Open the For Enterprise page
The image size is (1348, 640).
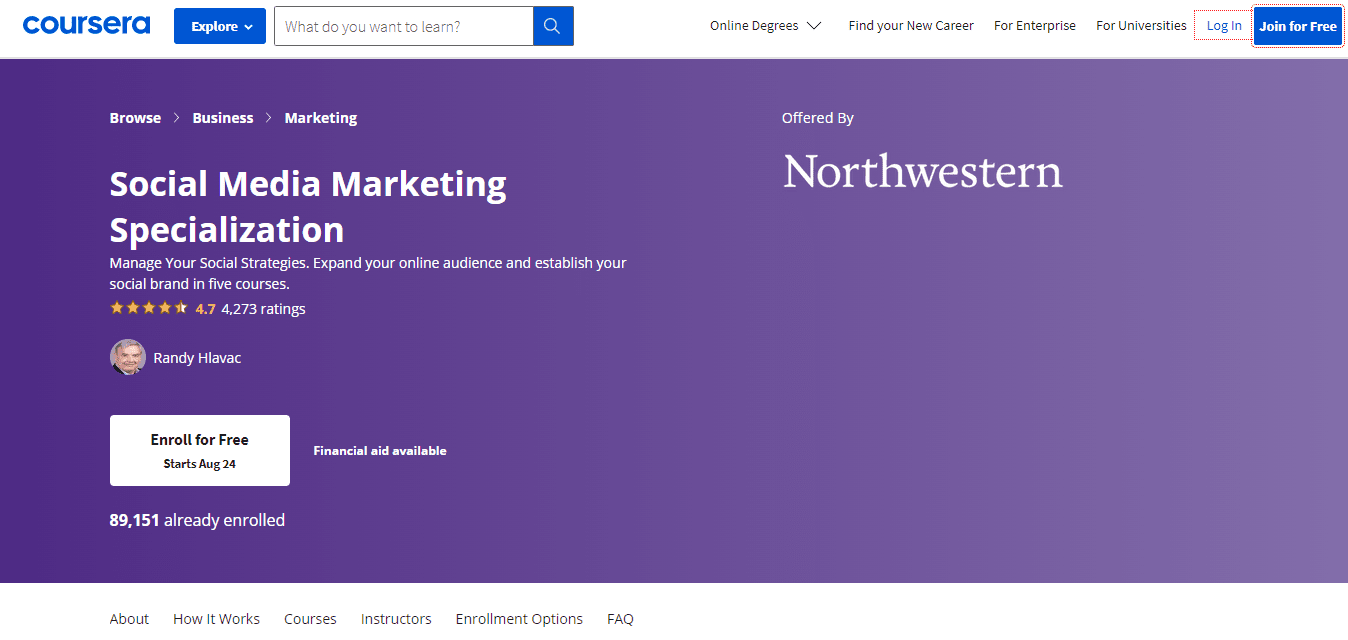tap(1034, 26)
